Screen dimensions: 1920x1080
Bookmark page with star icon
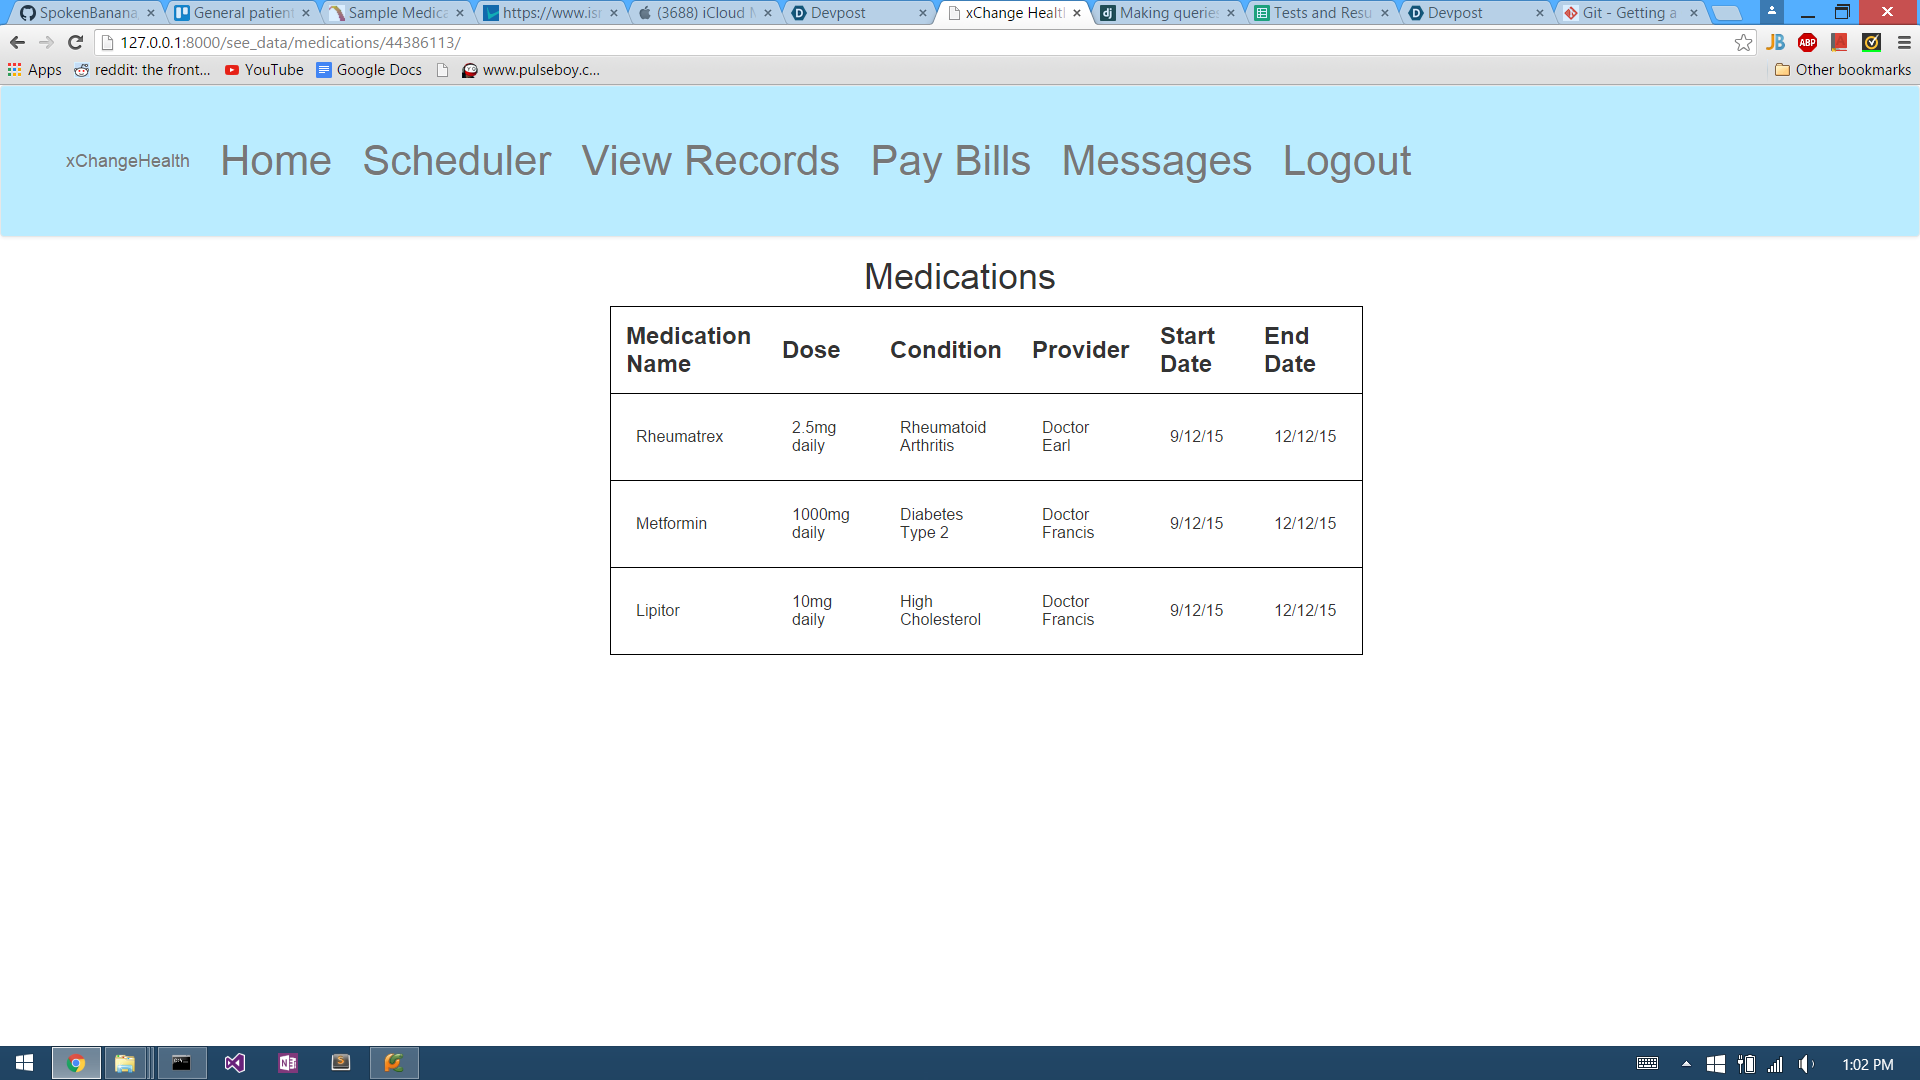(1743, 42)
